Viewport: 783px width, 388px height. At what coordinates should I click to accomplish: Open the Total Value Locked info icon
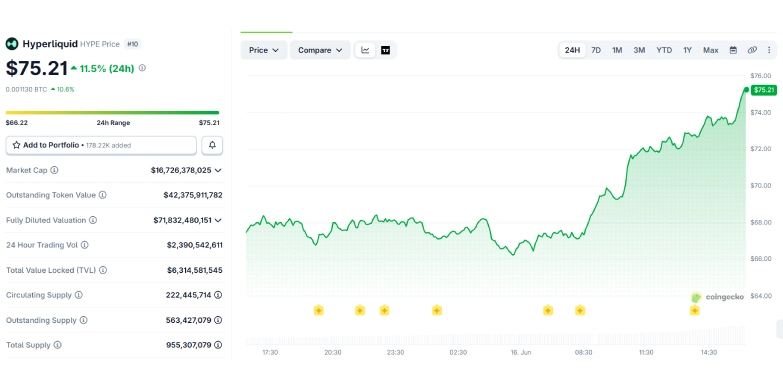pos(103,270)
